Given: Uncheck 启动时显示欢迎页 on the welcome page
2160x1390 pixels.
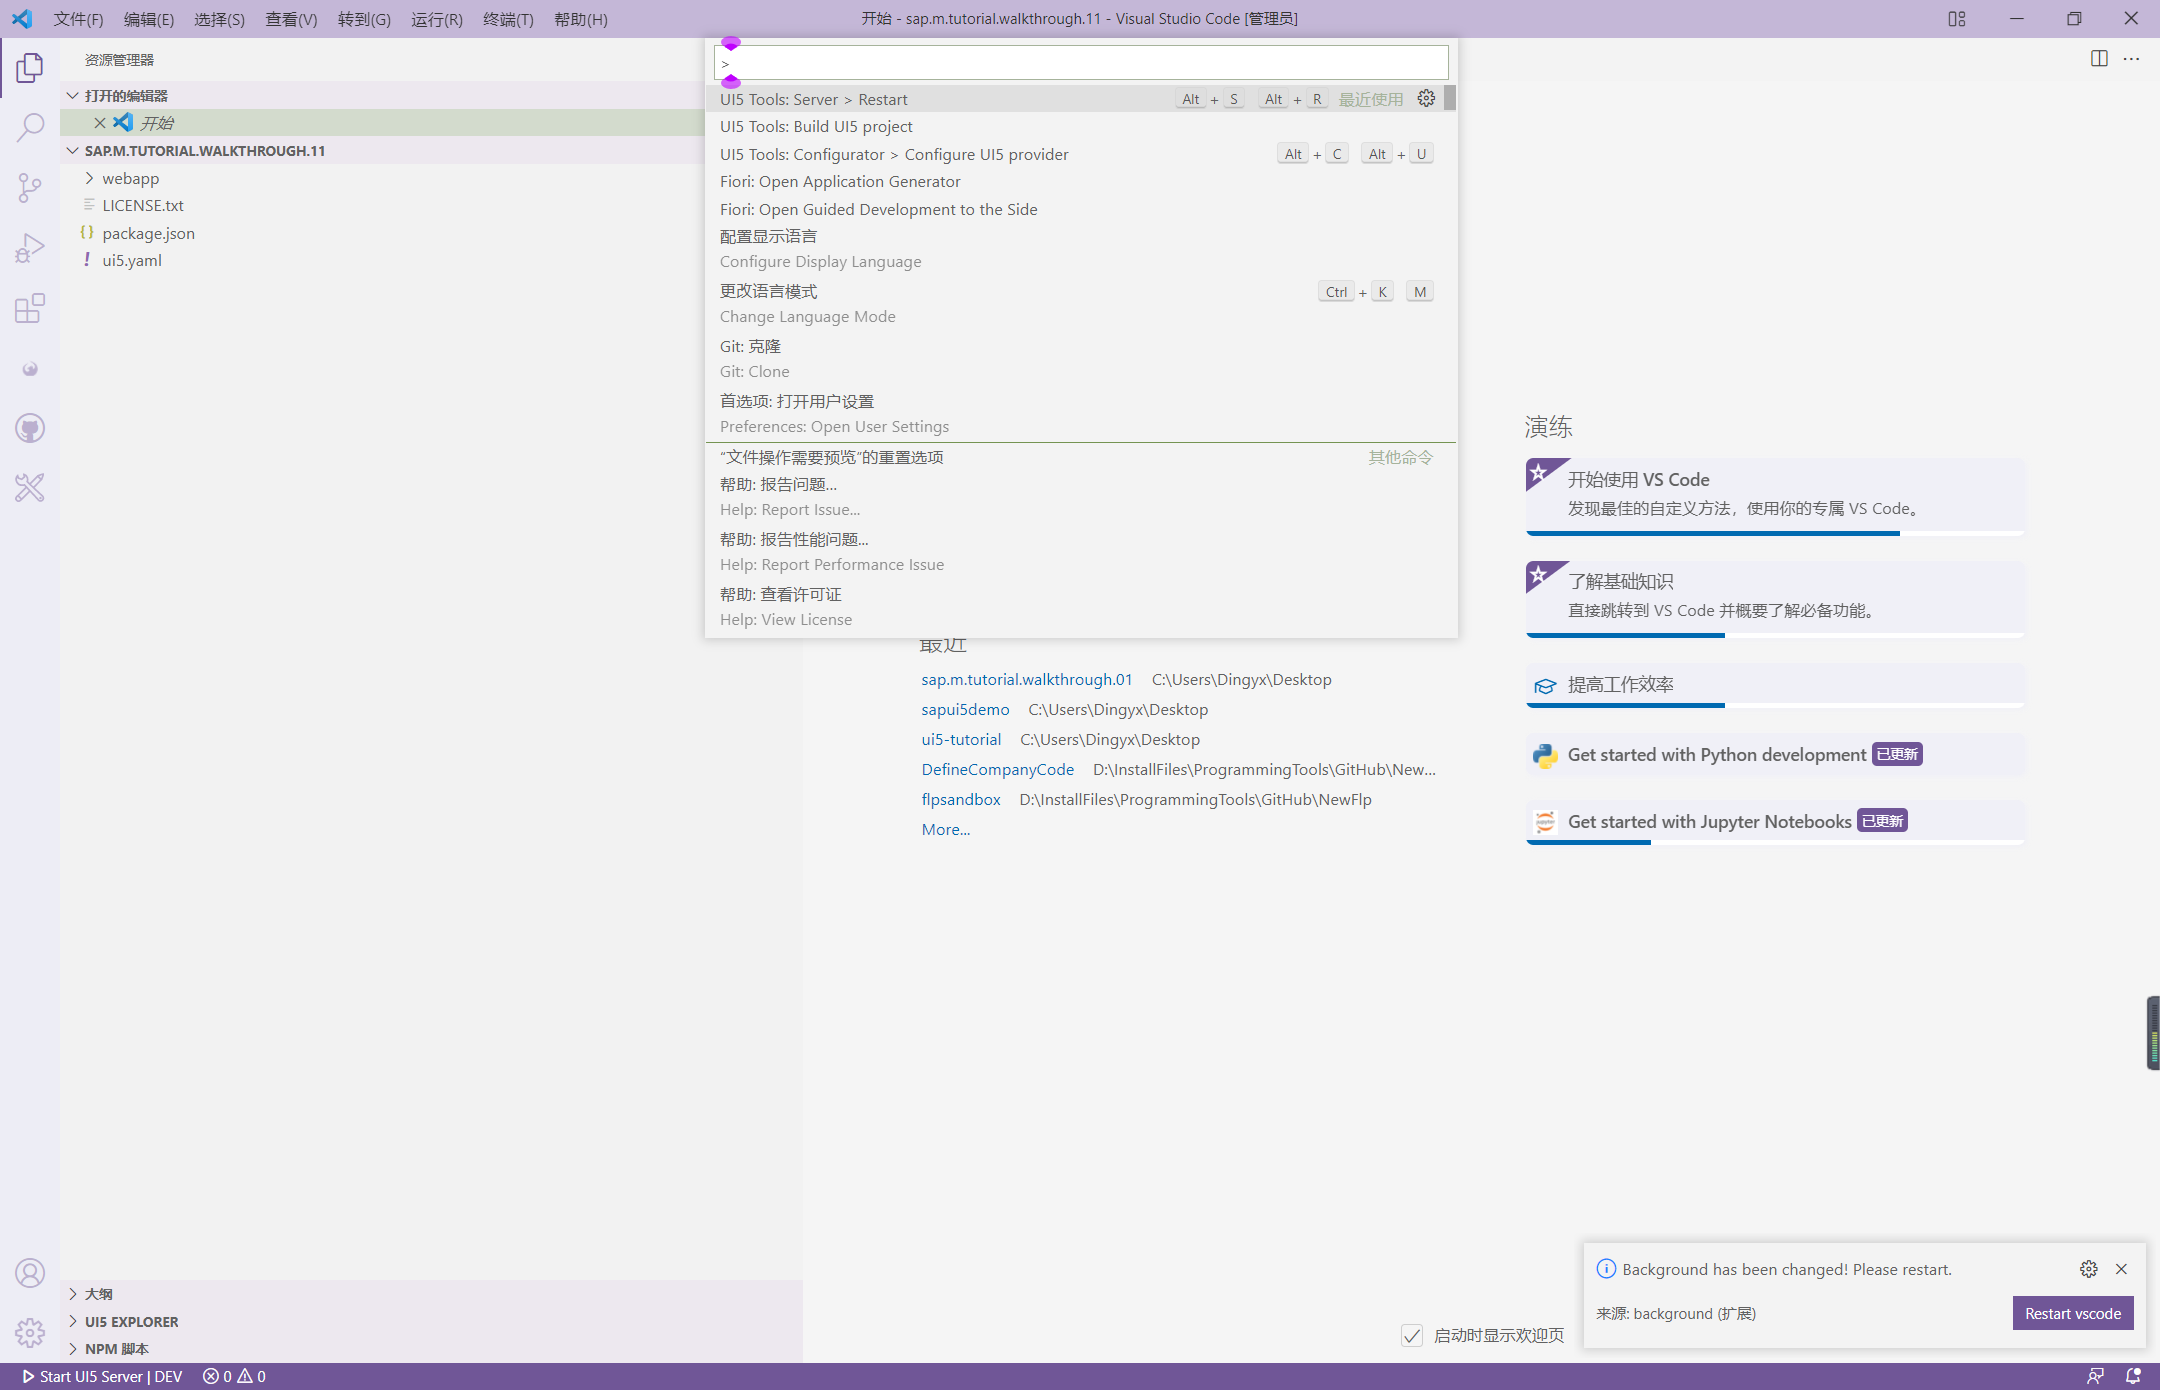Looking at the screenshot, I should point(1412,1335).
